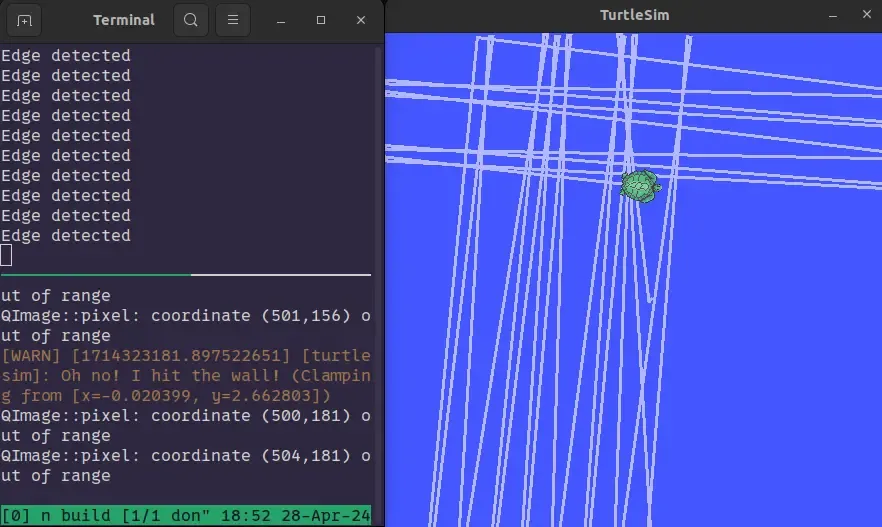Screen dimensions: 882x527
Task: Click the terminal cursor block in upper pane
Action: point(6,255)
